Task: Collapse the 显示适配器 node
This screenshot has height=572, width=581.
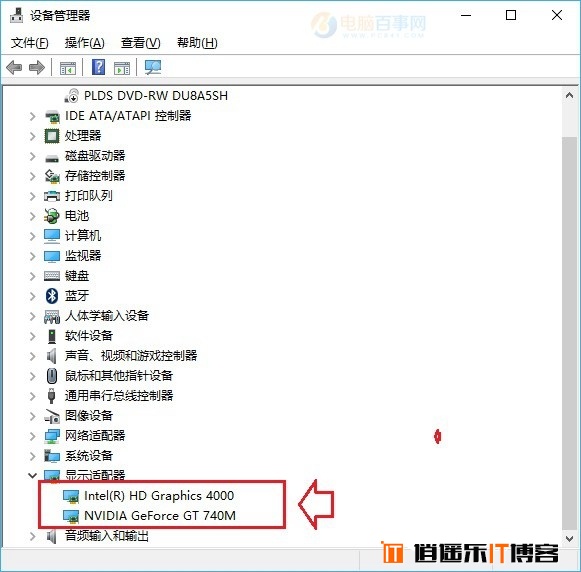Action: (33, 475)
